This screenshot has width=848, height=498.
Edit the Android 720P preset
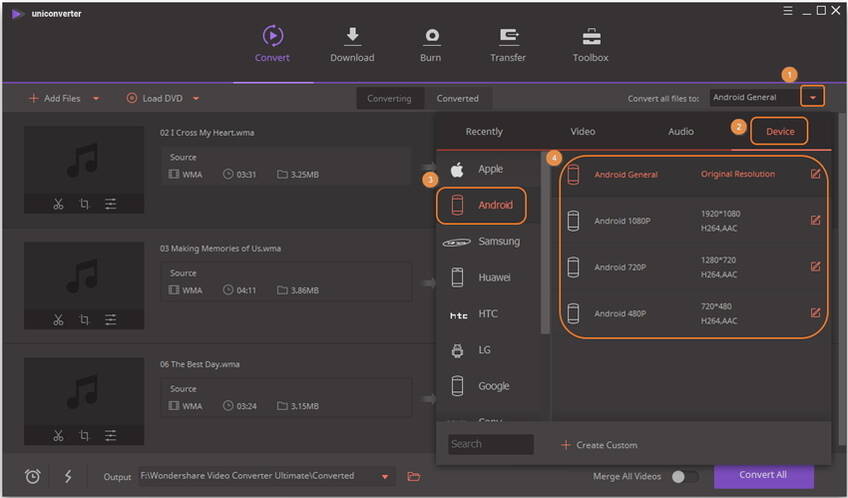coord(815,267)
